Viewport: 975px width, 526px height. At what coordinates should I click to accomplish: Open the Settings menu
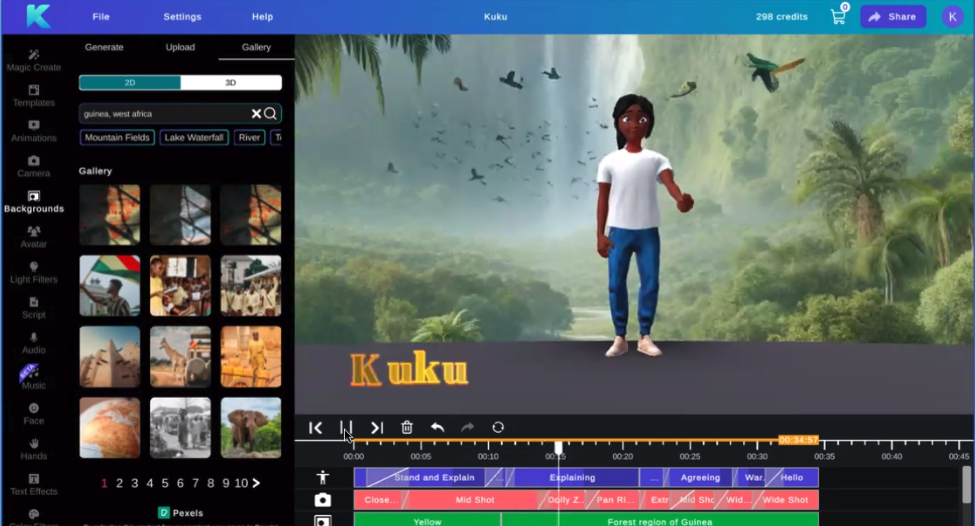click(182, 17)
